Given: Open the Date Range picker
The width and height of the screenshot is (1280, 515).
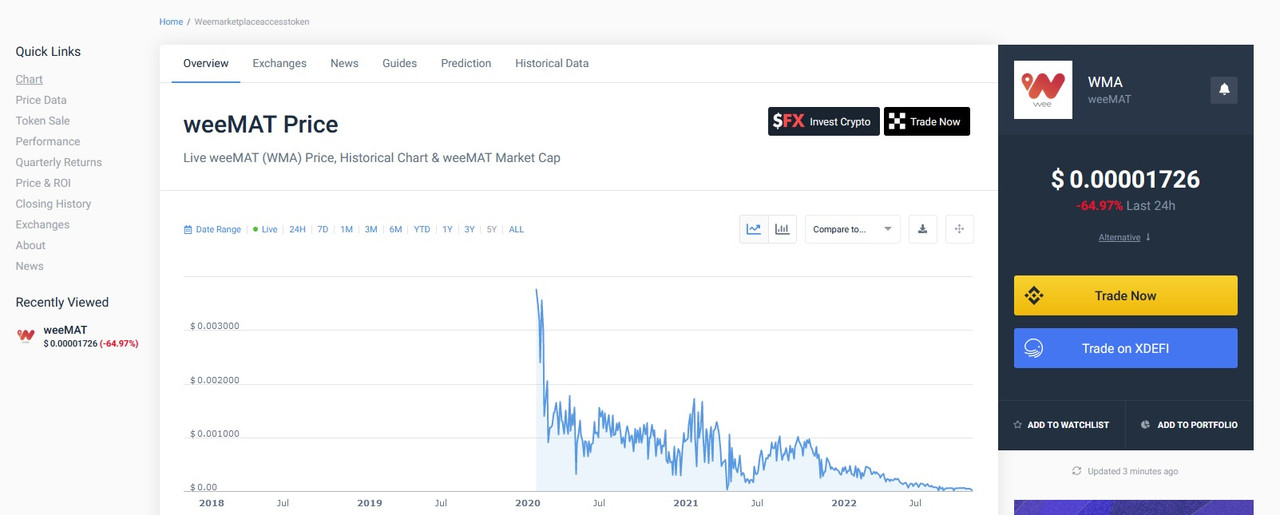Looking at the screenshot, I should (213, 230).
